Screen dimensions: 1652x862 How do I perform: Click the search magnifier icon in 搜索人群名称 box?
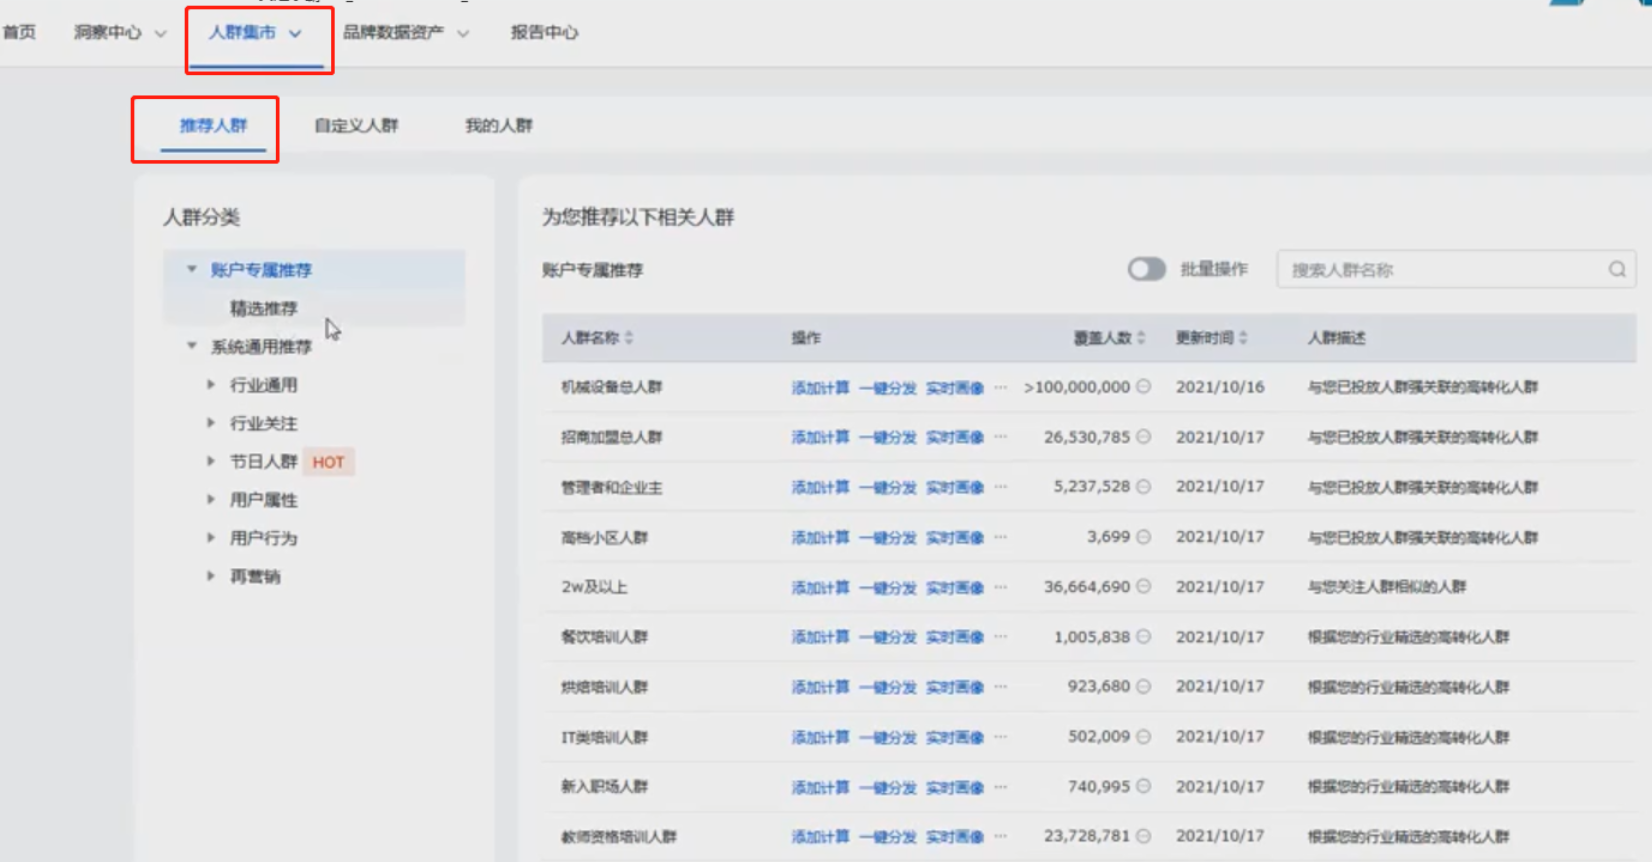[x=1616, y=270]
